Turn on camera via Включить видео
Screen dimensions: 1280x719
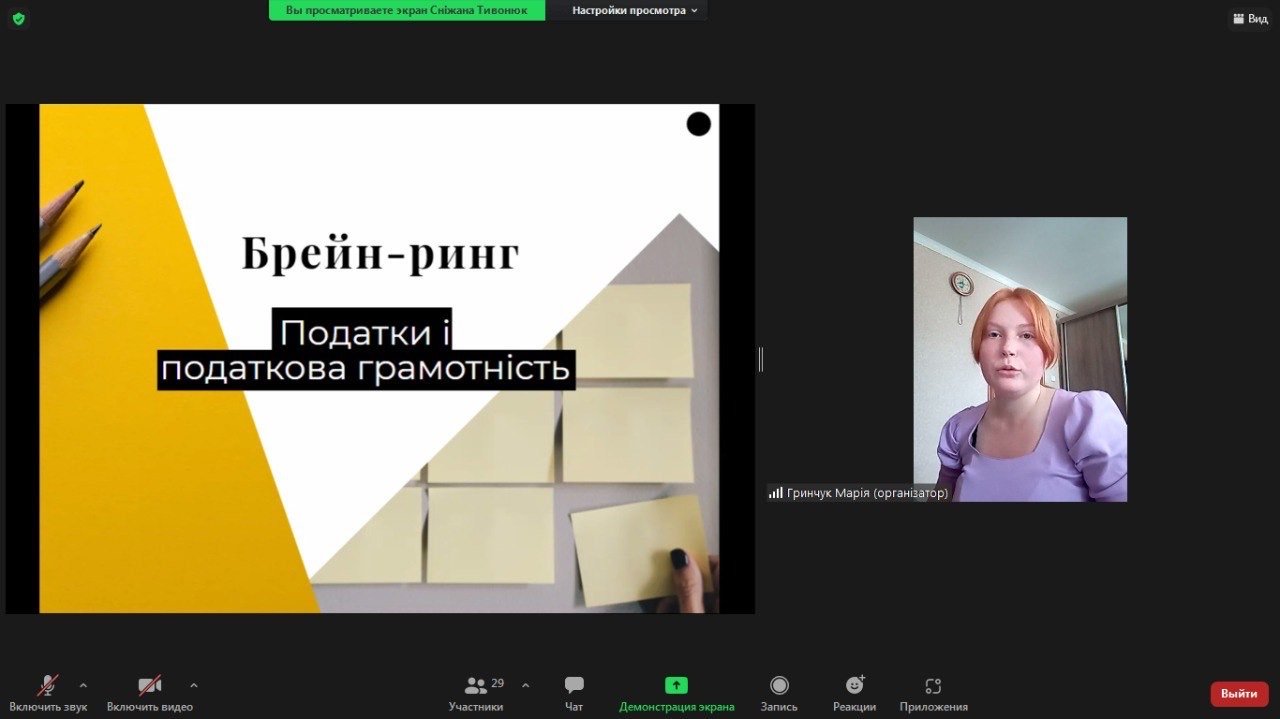(x=150, y=692)
